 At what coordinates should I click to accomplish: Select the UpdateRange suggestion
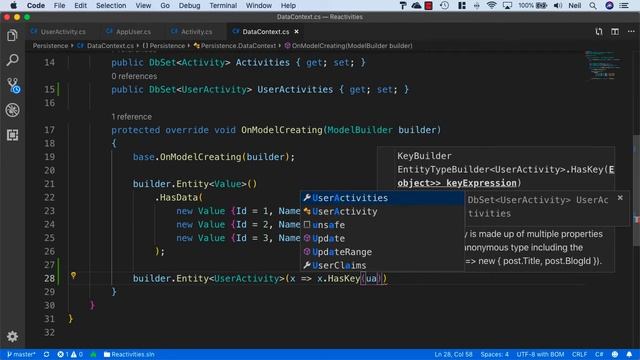pos(382,252)
